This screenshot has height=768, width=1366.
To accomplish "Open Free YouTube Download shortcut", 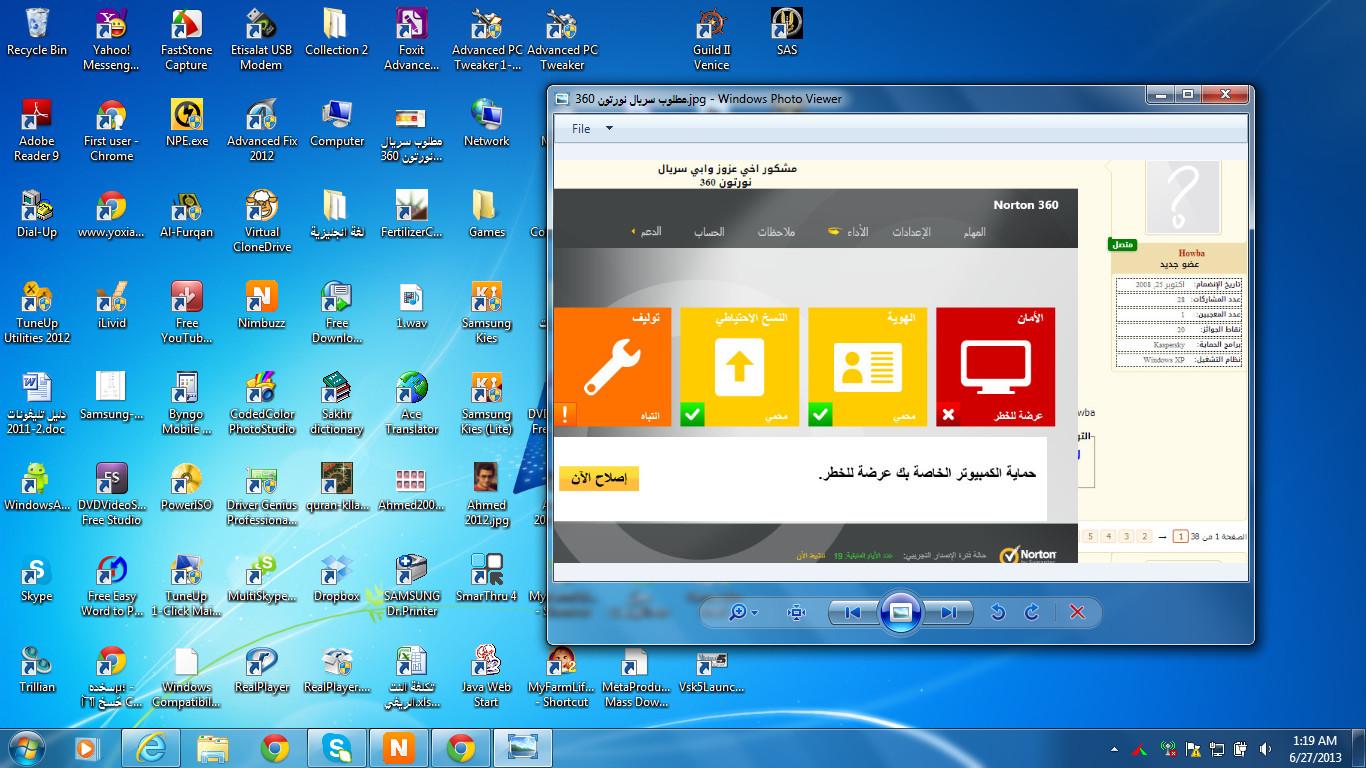I will (x=187, y=313).
